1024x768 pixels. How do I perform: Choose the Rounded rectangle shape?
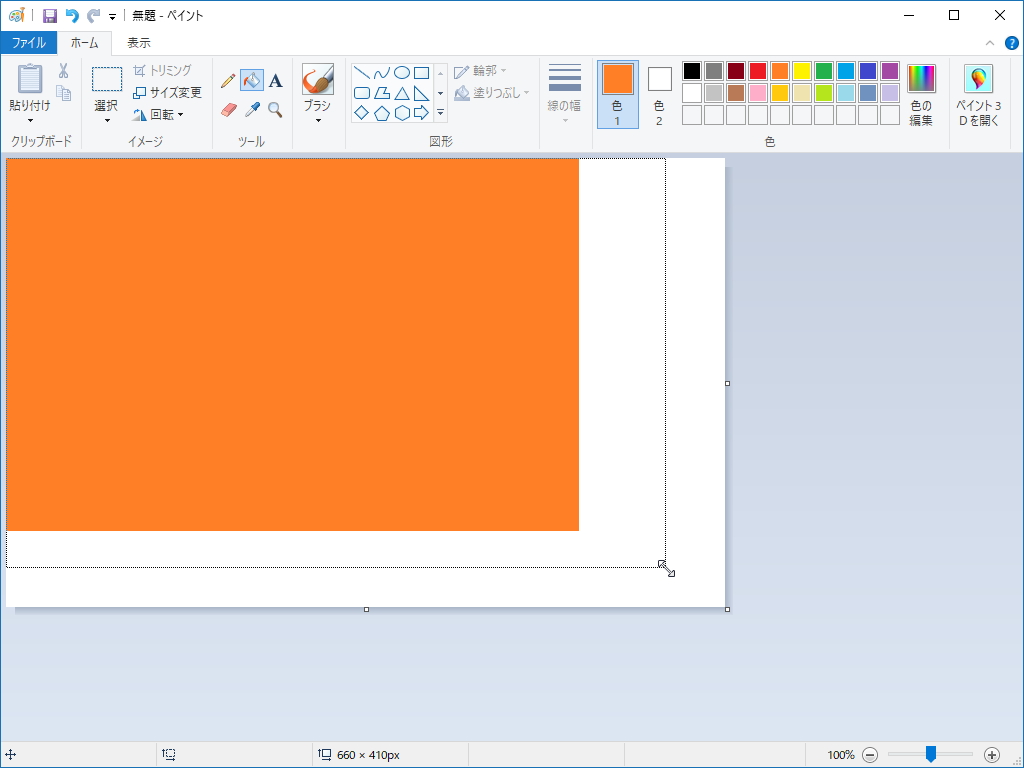(x=361, y=93)
